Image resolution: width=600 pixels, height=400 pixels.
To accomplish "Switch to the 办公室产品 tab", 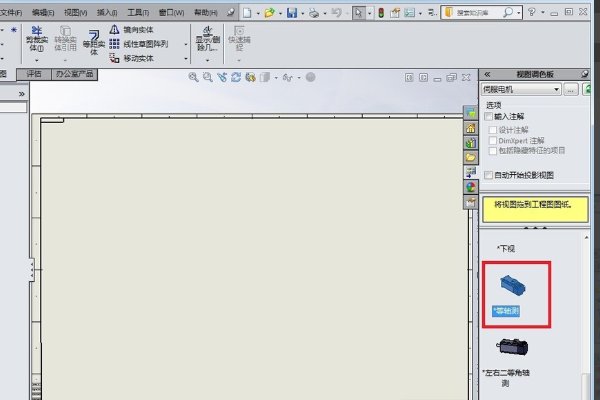I will coord(75,74).
